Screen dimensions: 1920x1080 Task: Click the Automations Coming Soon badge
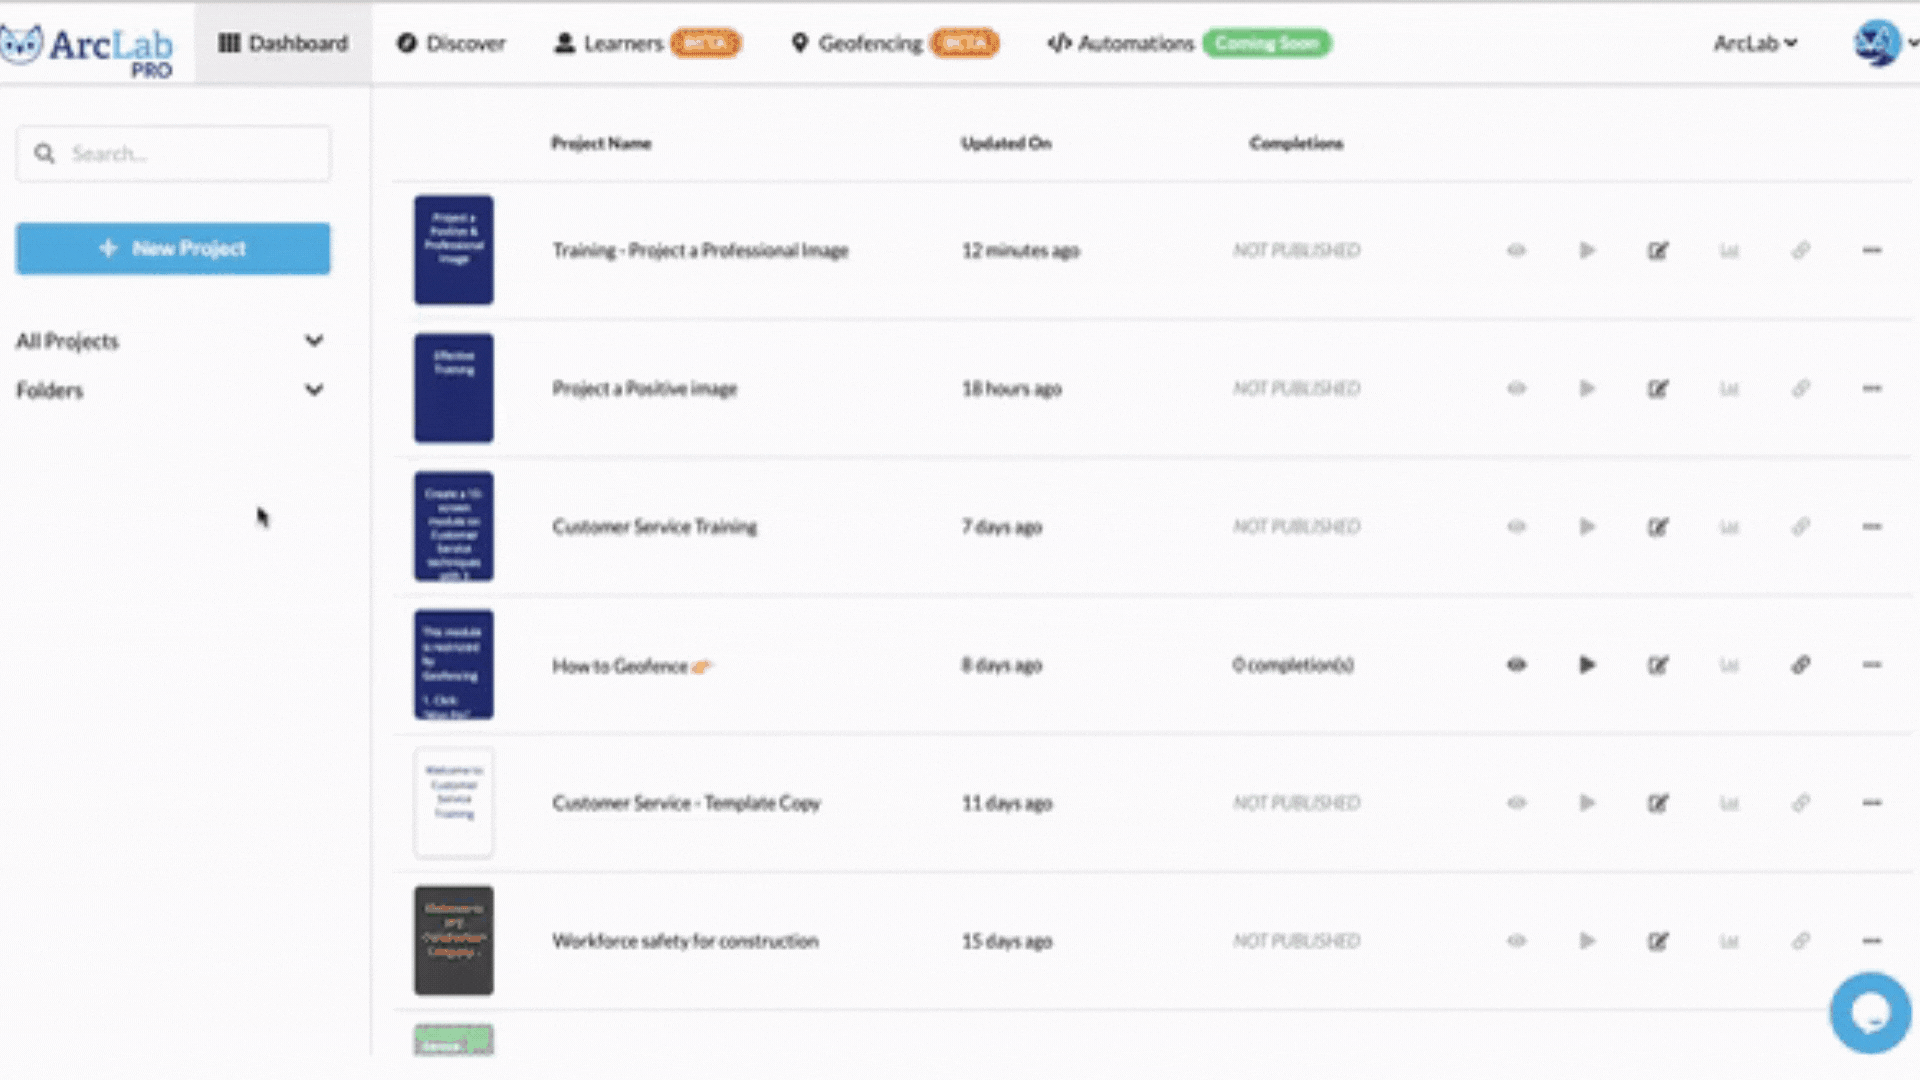click(x=1267, y=43)
